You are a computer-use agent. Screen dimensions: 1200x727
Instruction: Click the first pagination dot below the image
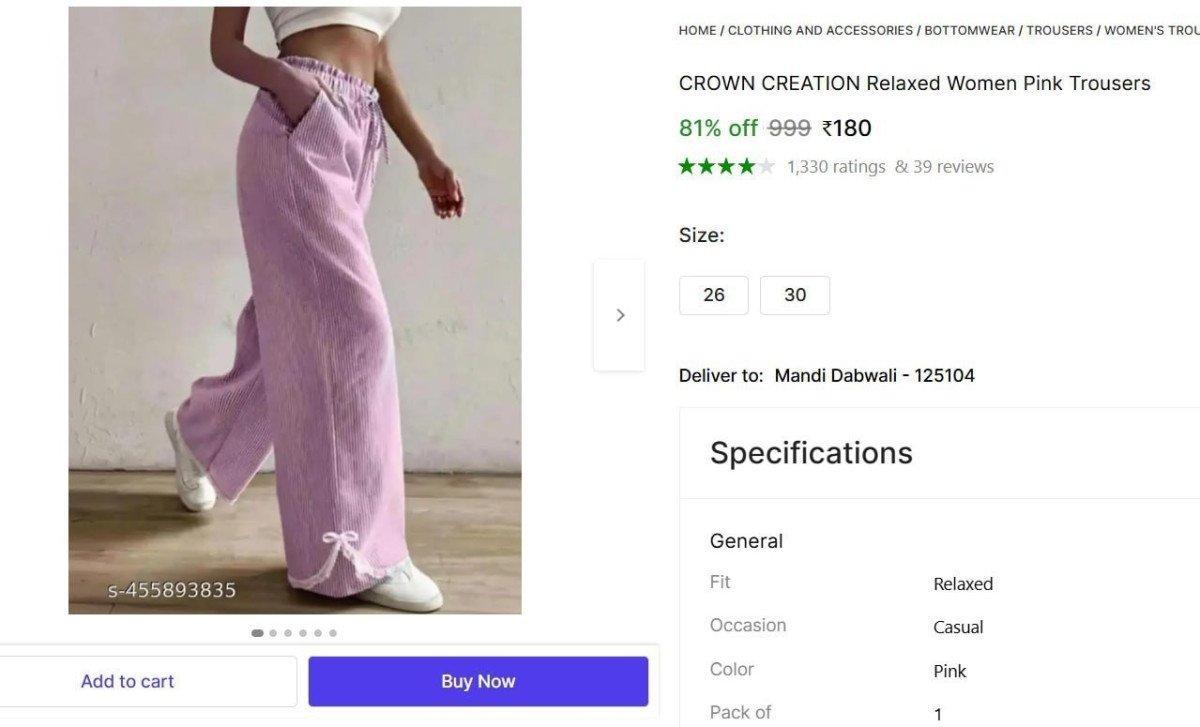point(258,632)
